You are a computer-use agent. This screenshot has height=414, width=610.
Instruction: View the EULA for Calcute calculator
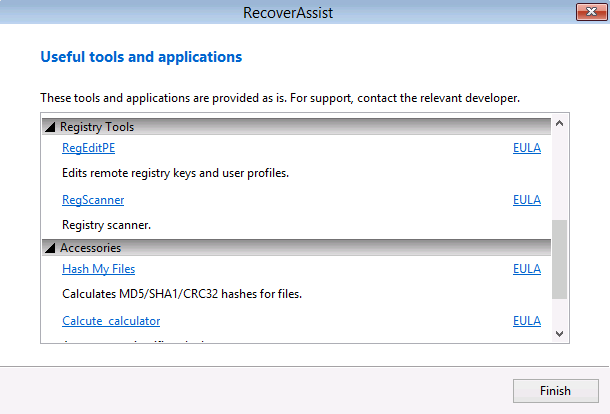(x=527, y=321)
